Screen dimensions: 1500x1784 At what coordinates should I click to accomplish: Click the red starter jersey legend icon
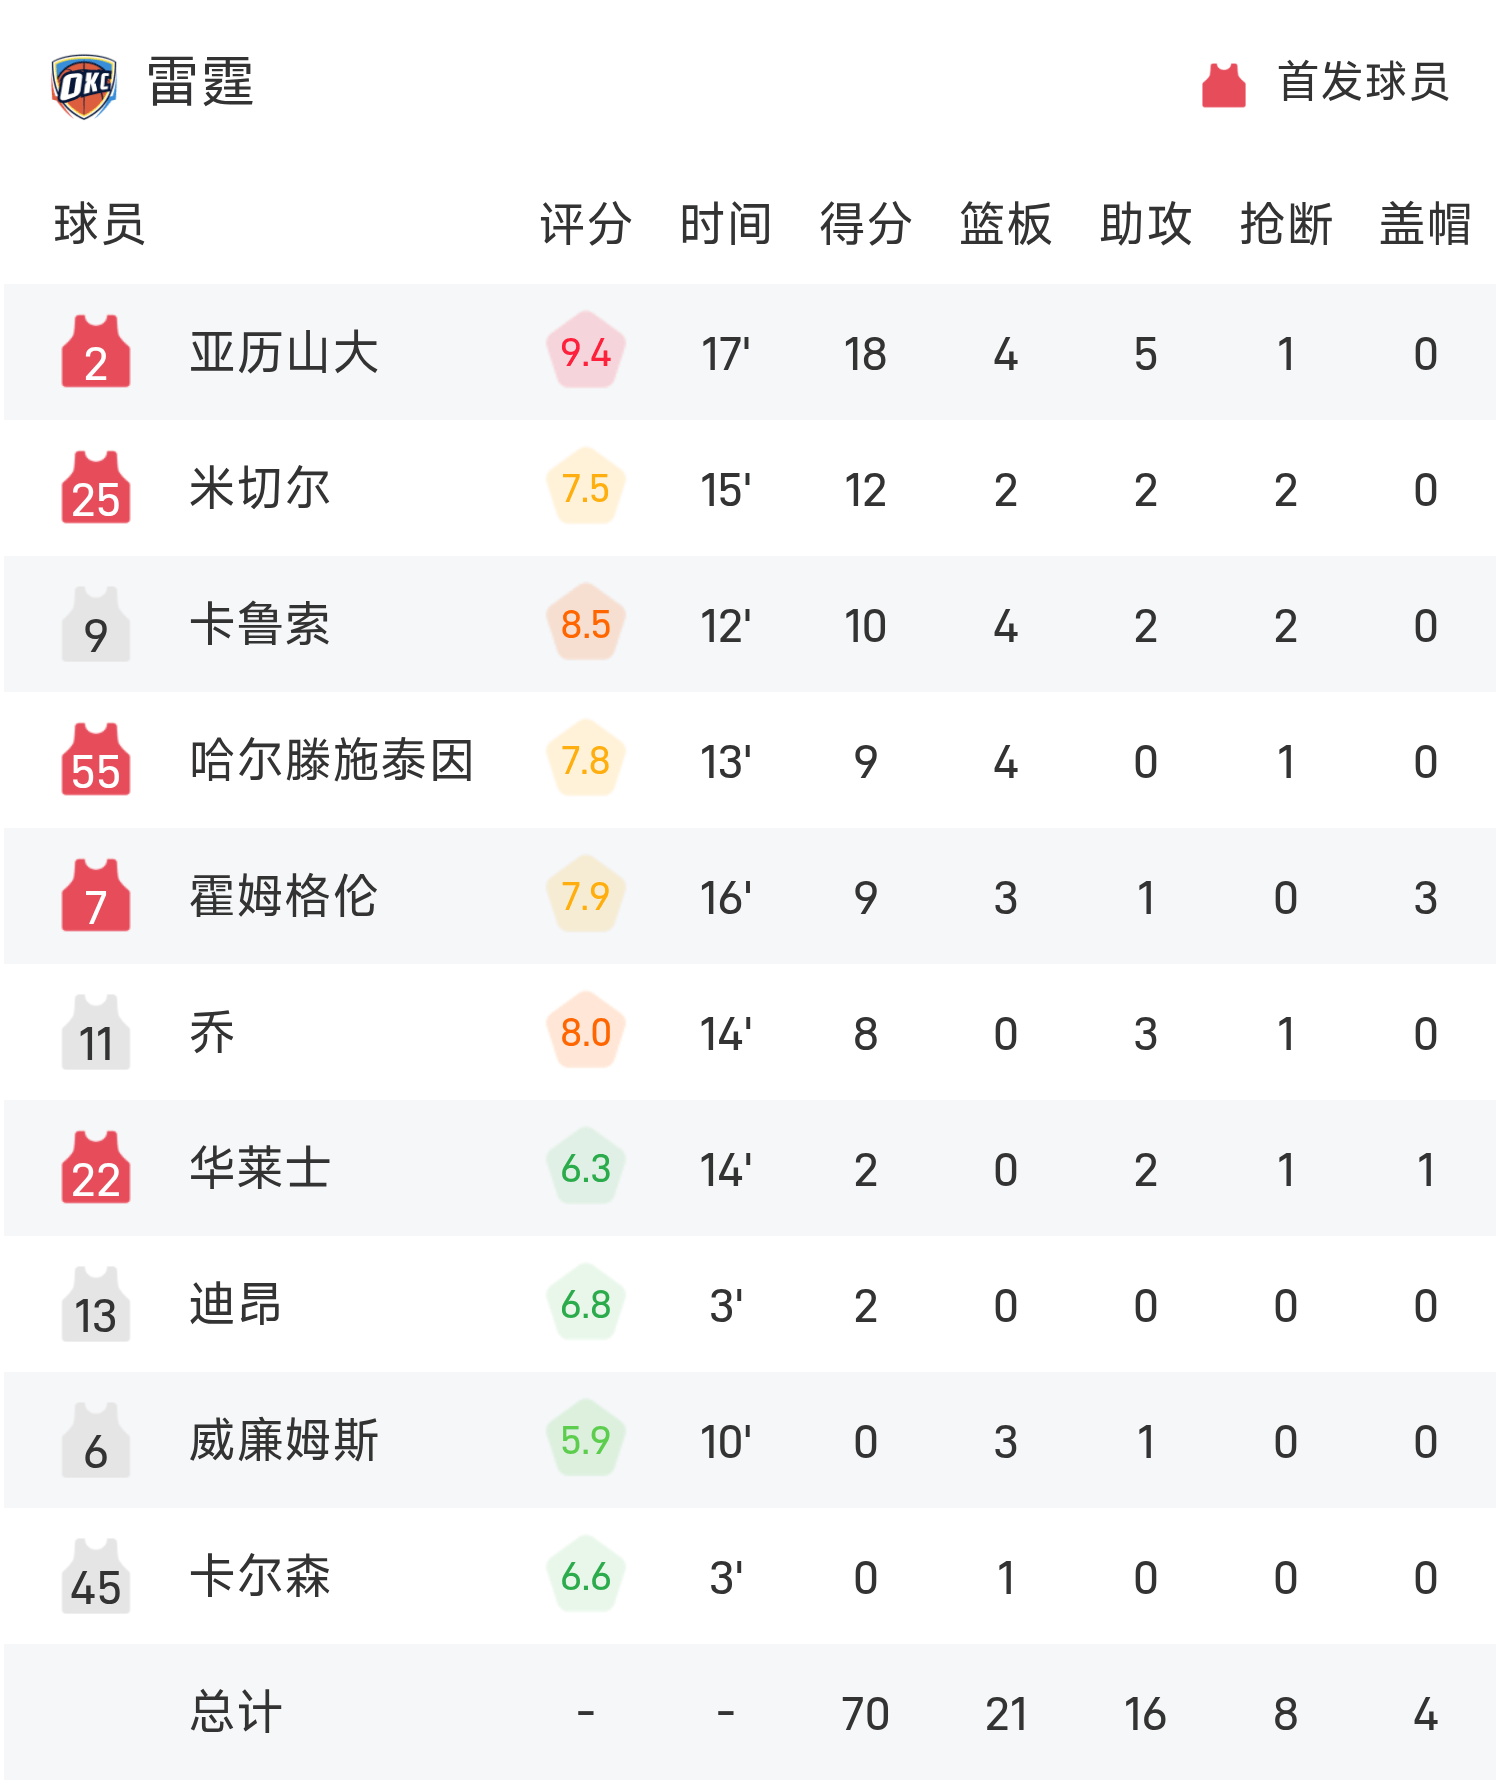[1223, 85]
